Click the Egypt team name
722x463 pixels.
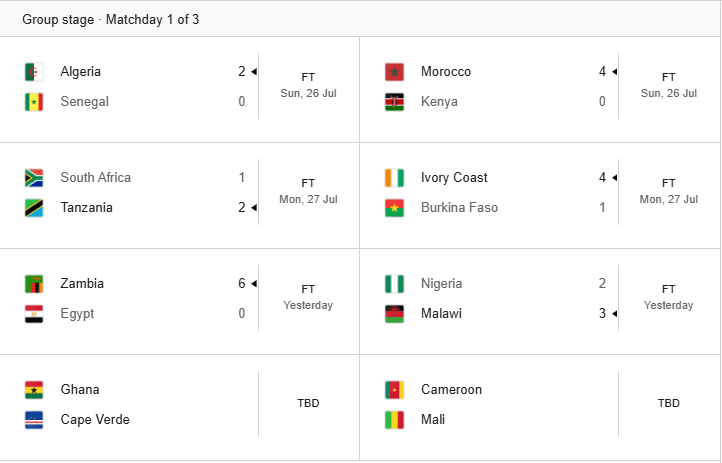(77, 313)
